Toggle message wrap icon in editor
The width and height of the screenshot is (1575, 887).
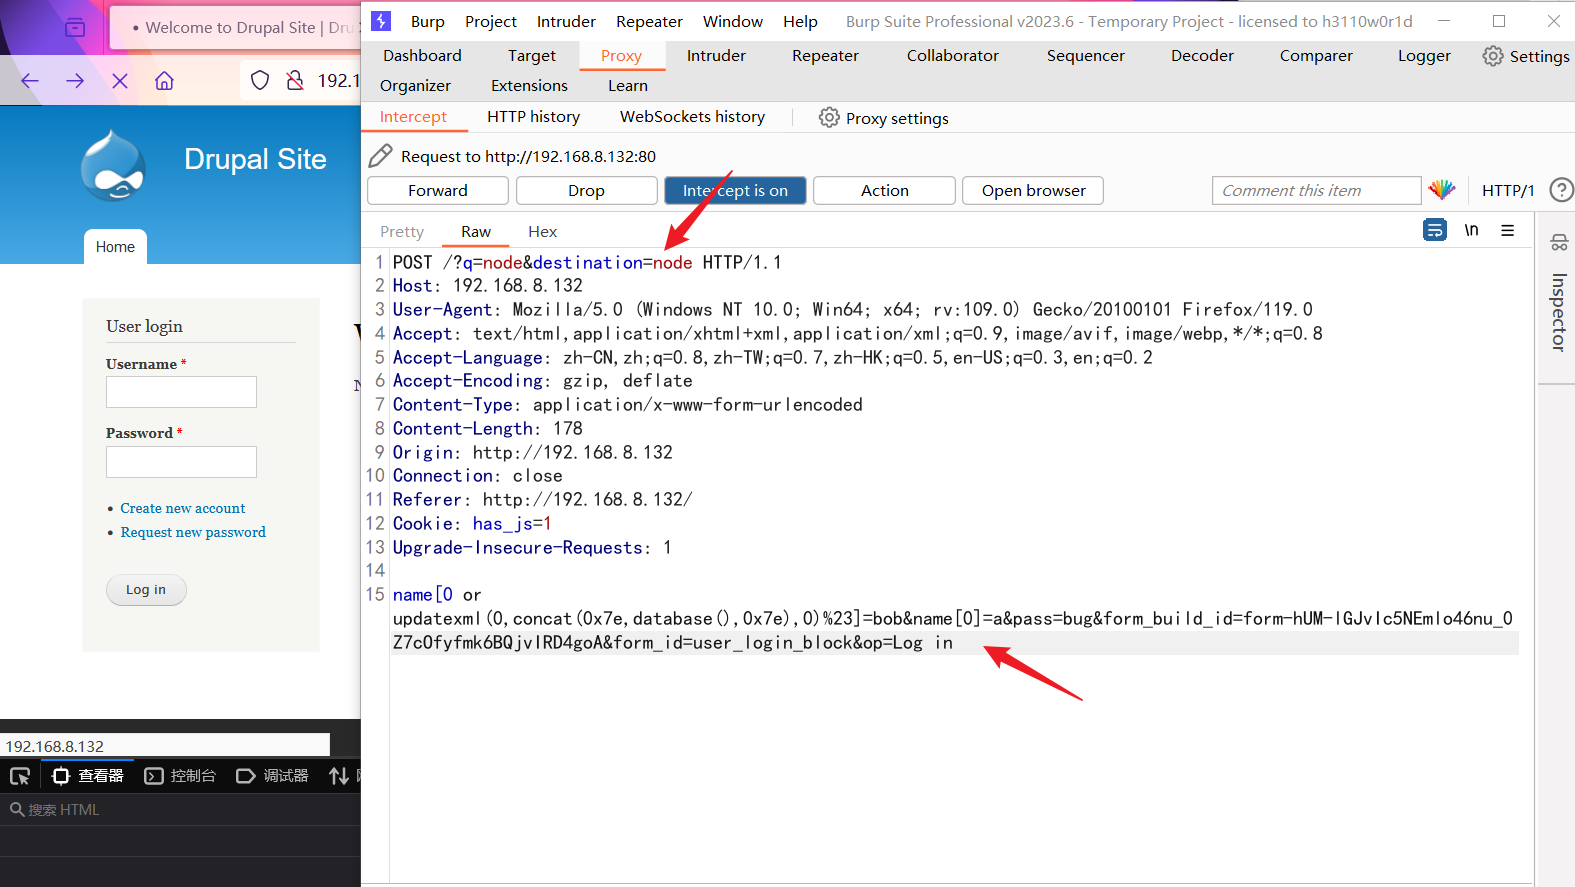[1435, 230]
